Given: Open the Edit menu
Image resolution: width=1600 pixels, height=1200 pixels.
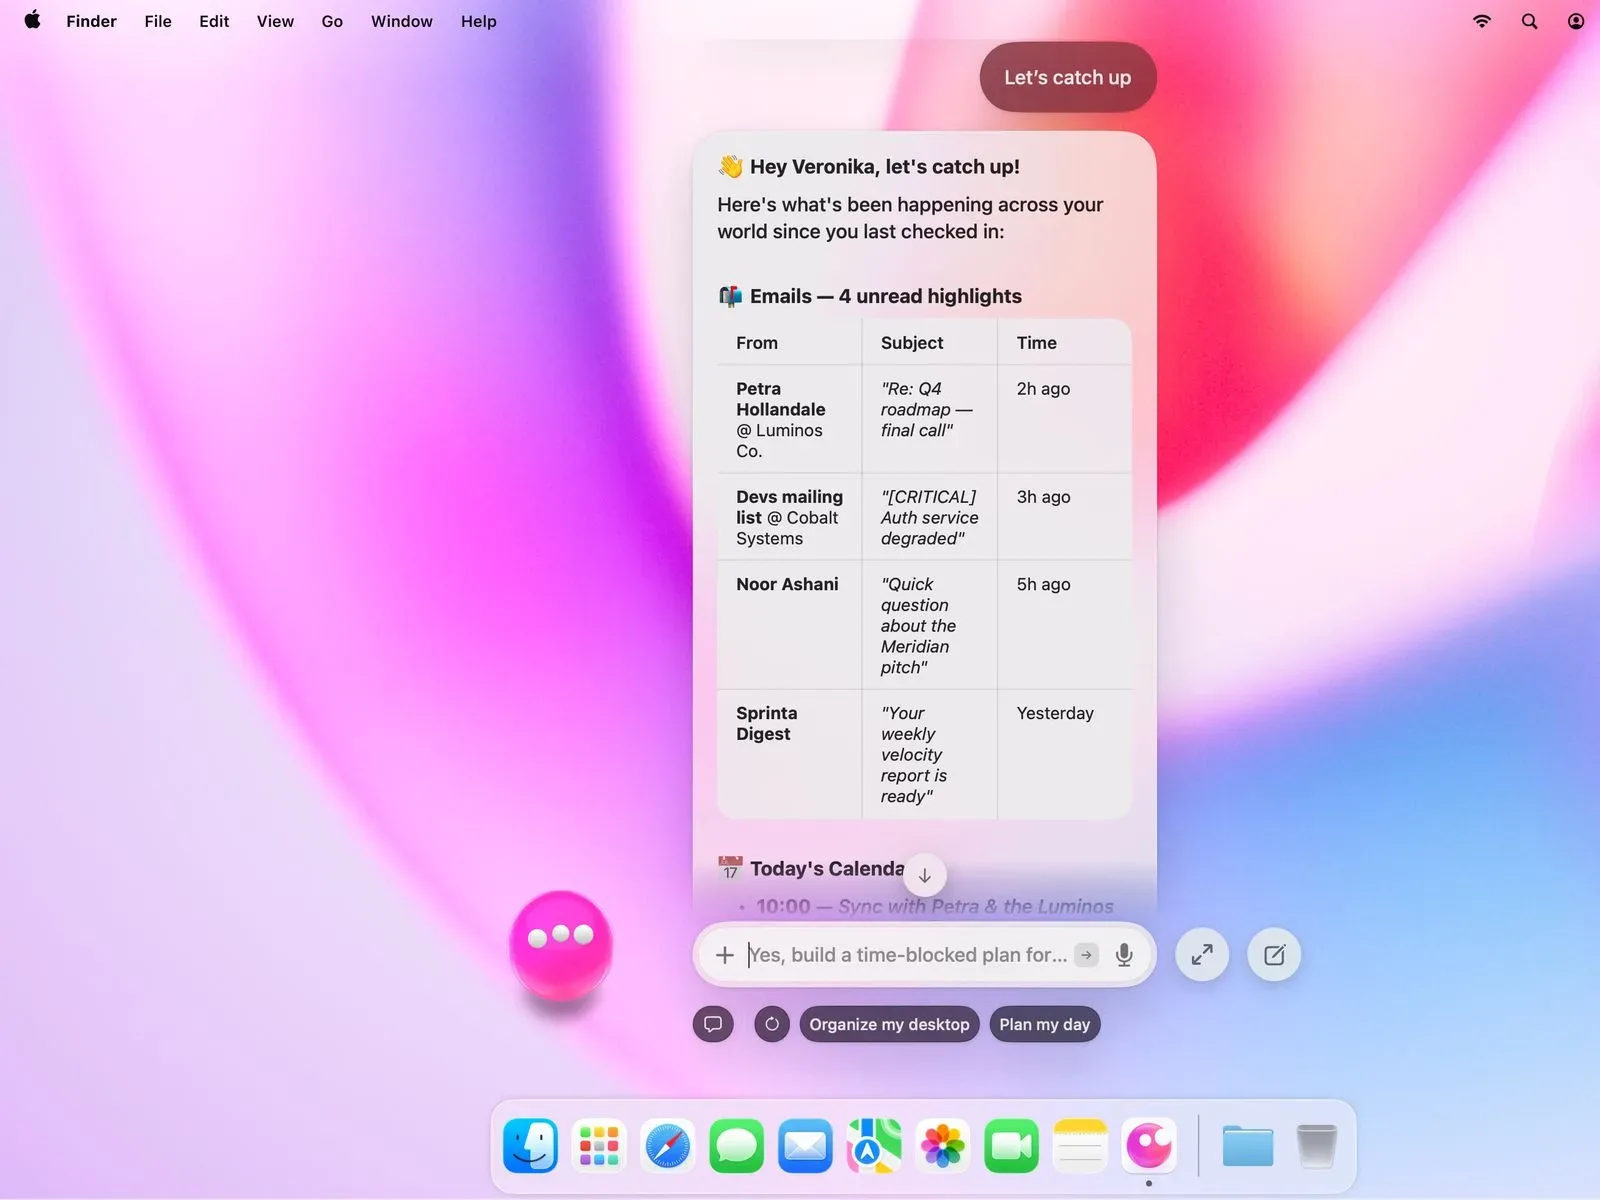Looking at the screenshot, I should pyautogui.click(x=214, y=21).
